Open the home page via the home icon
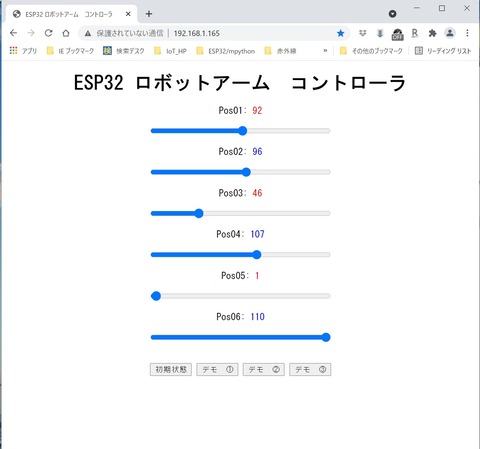Viewport: 480px width, 449px height. click(x=66, y=33)
